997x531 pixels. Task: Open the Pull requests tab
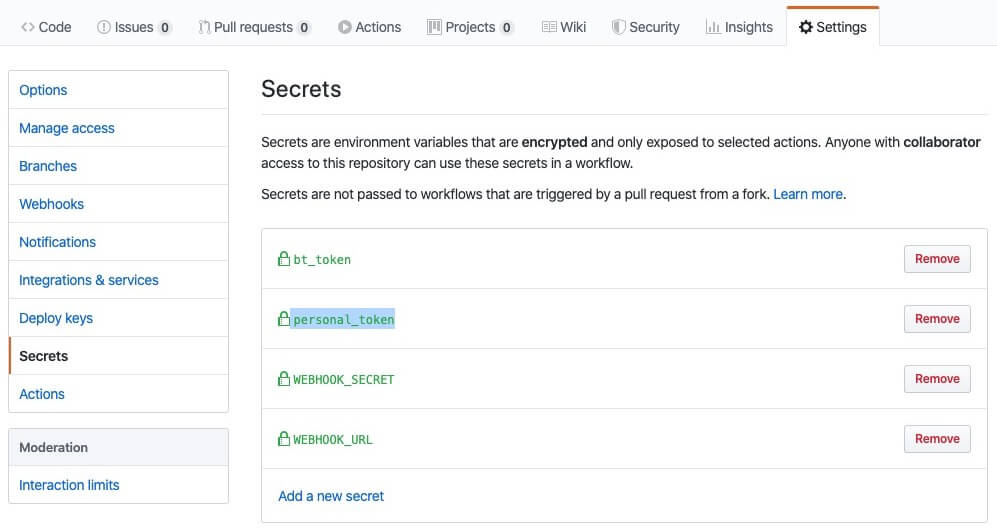pos(255,27)
